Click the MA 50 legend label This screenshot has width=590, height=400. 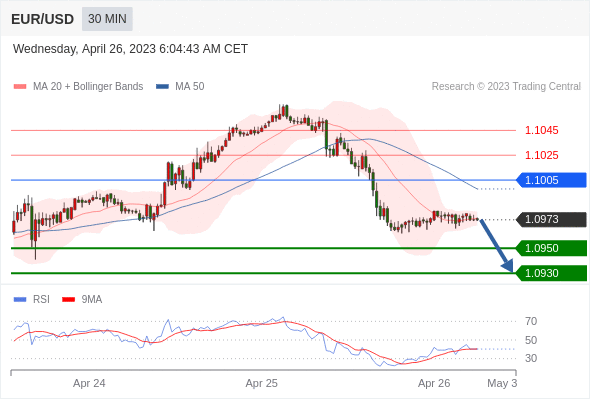point(190,87)
